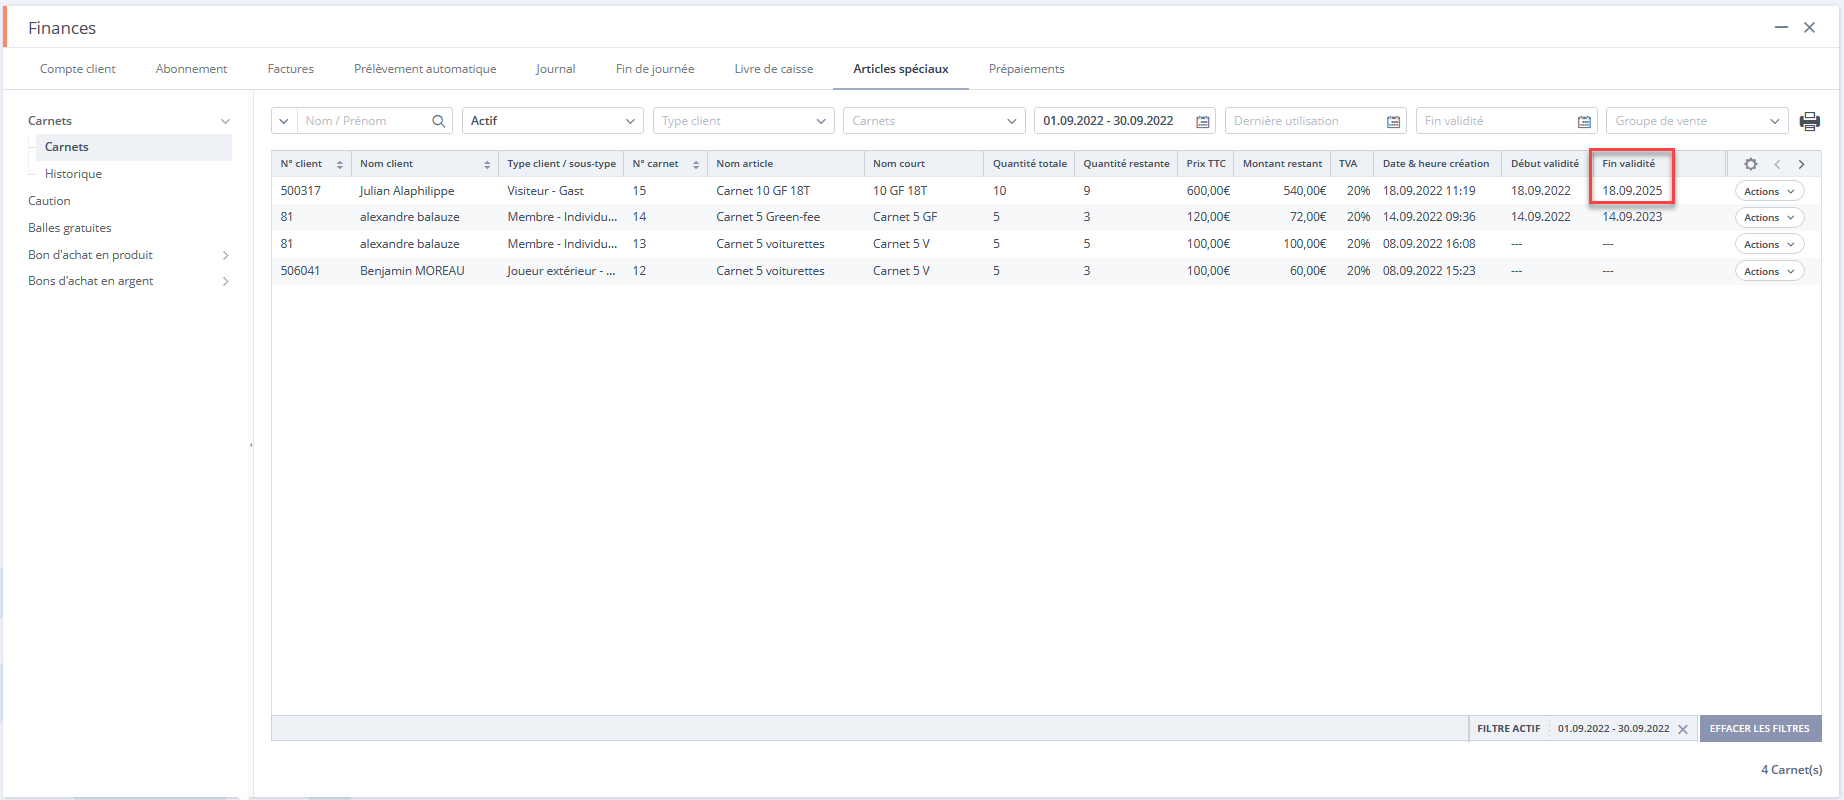The height and width of the screenshot is (800, 1844).
Task: Open Livre de caisse tab
Action: [x=774, y=69]
